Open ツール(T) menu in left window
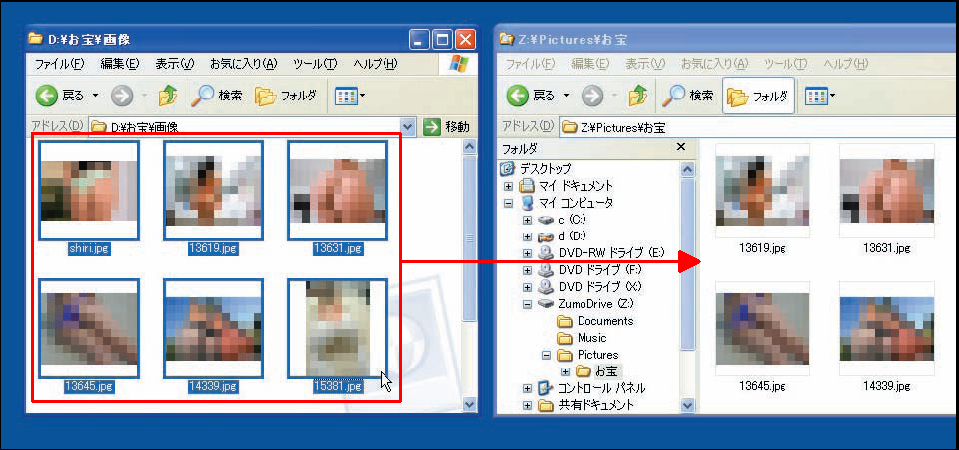The width and height of the screenshot is (959, 450). coord(315,64)
